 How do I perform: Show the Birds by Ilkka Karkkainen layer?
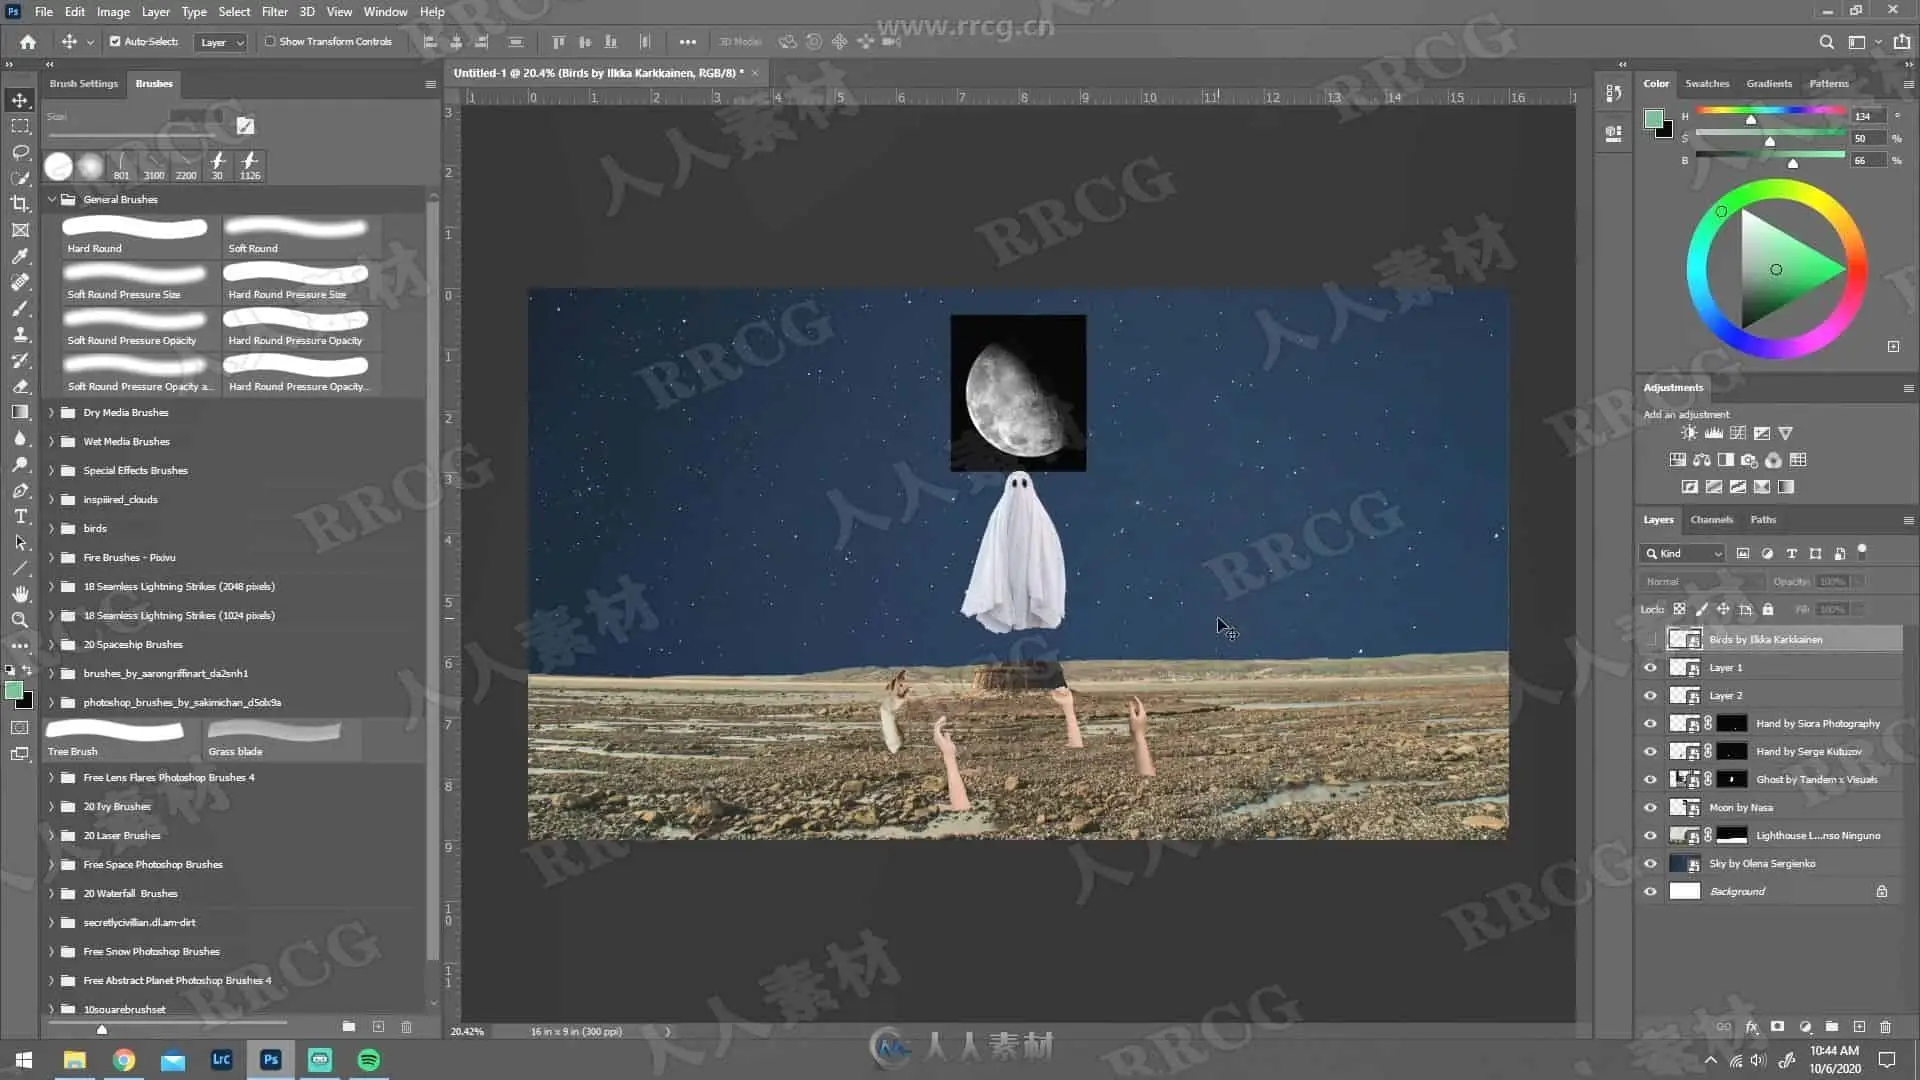(x=1650, y=639)
